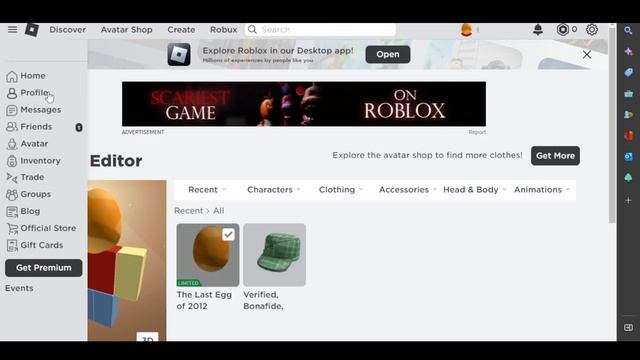Click the Recent breadcrumb link
This screenshot has width=640, height=360.
[188, 211]
